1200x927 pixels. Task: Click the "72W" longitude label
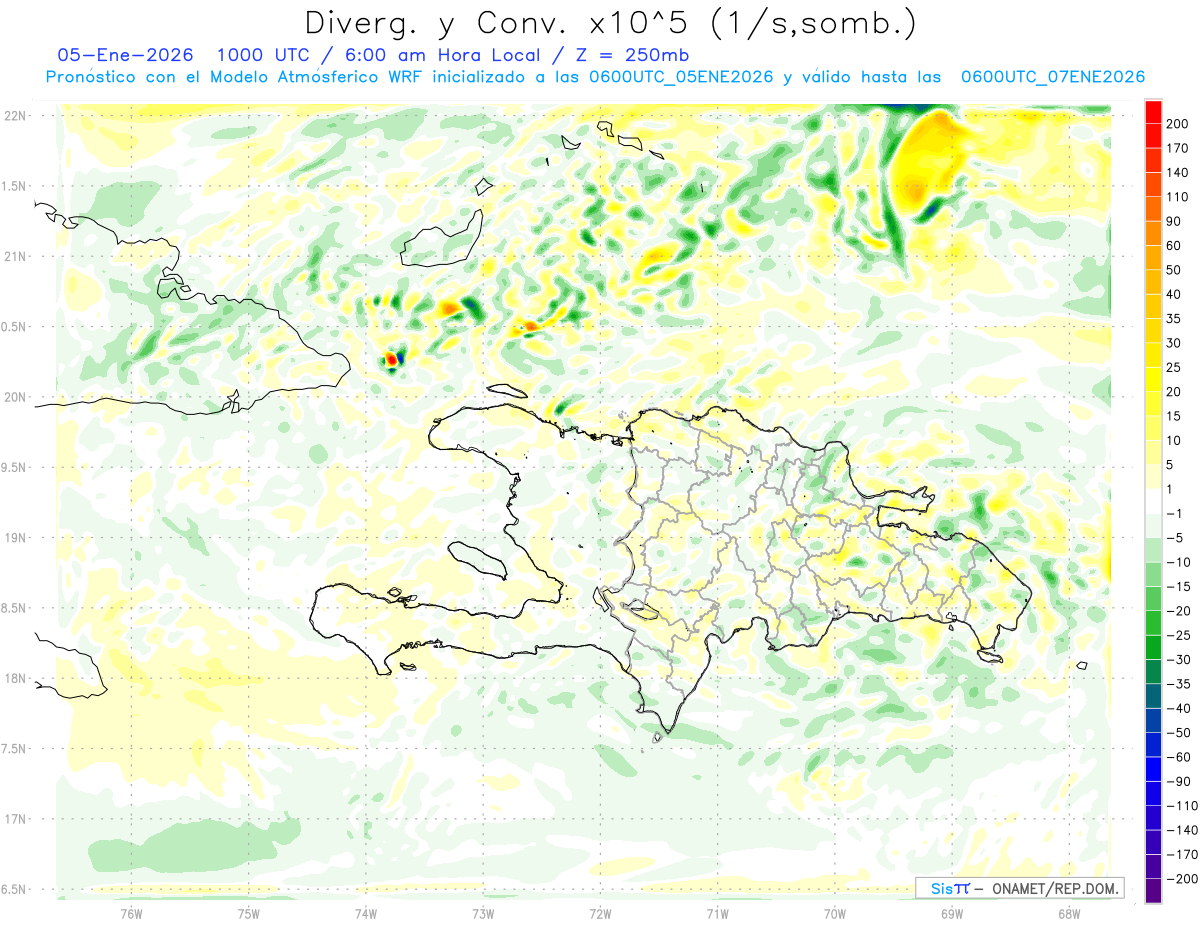click(x=600, y=912)
